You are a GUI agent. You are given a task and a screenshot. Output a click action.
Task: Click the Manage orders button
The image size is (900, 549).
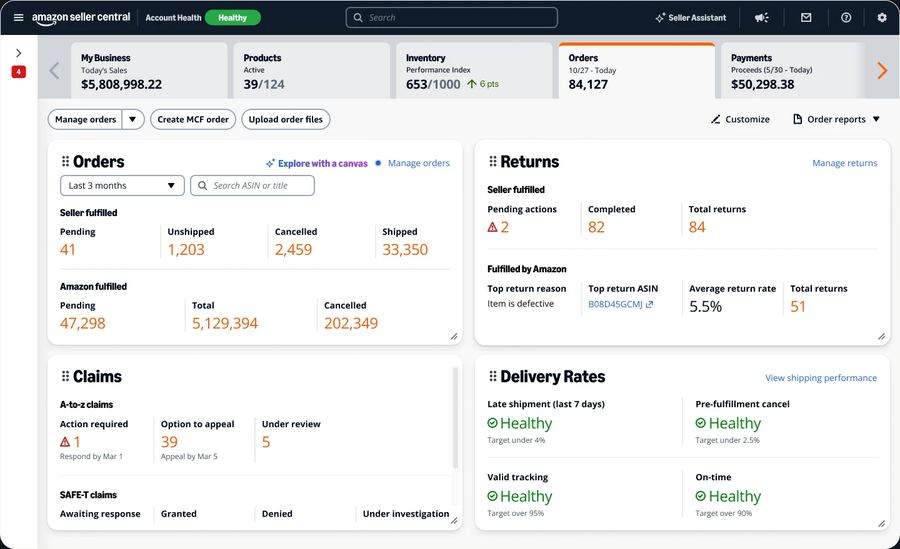pyautogui.click(x=85, y=119)
